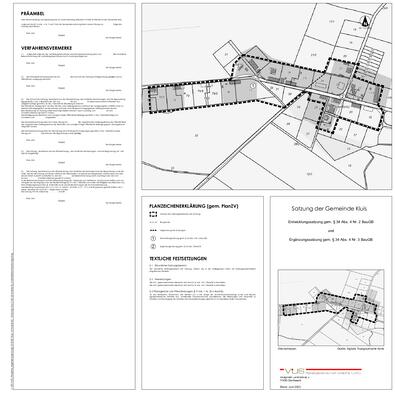Click the PRÄAMBEL heading

tap(32, 14)
